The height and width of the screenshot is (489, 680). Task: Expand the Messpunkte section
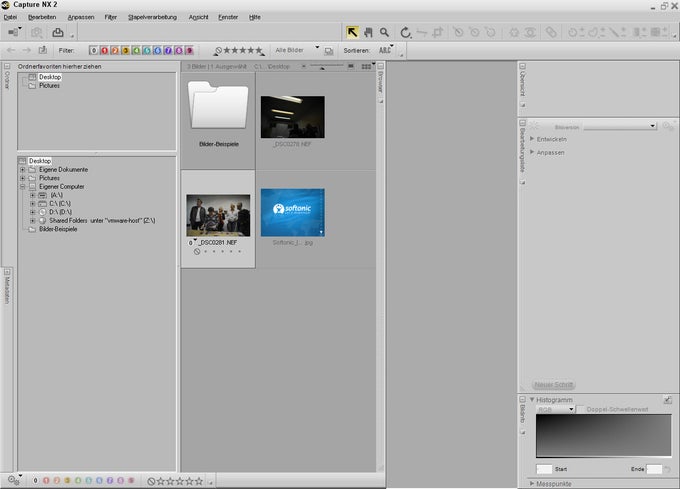tap(532, 483)
